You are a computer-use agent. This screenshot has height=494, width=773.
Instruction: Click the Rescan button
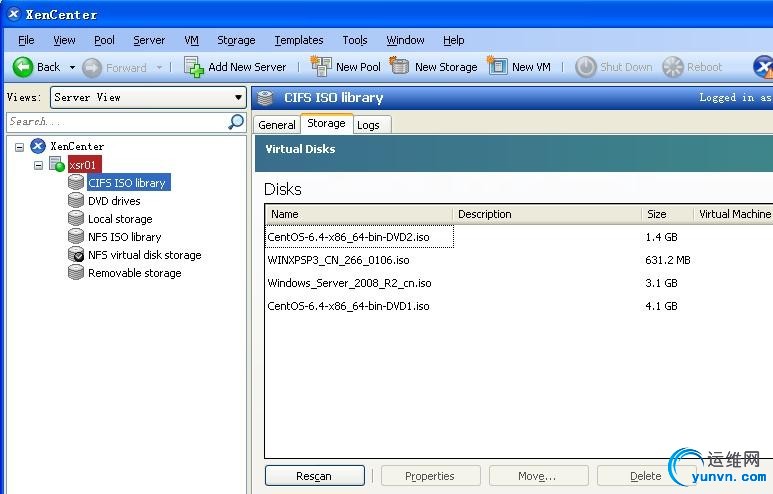tap(315, 476)
